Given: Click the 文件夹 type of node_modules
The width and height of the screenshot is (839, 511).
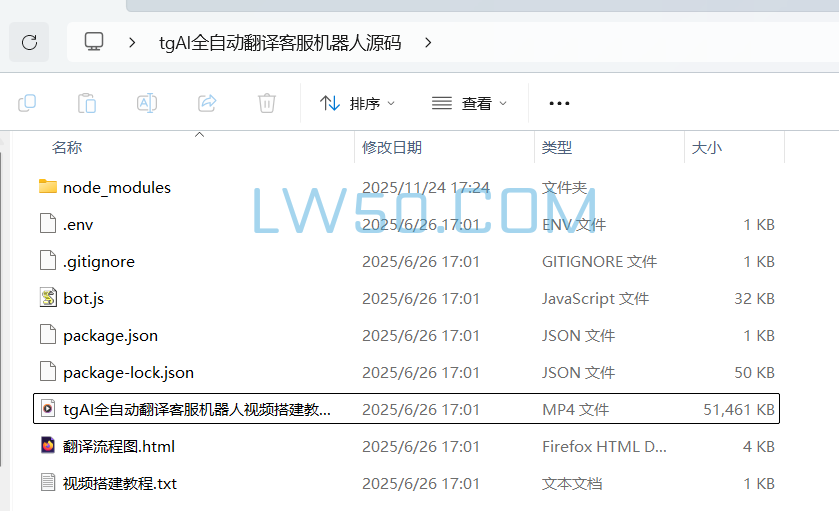Looking at the screenshot, I should click(565, 187).
